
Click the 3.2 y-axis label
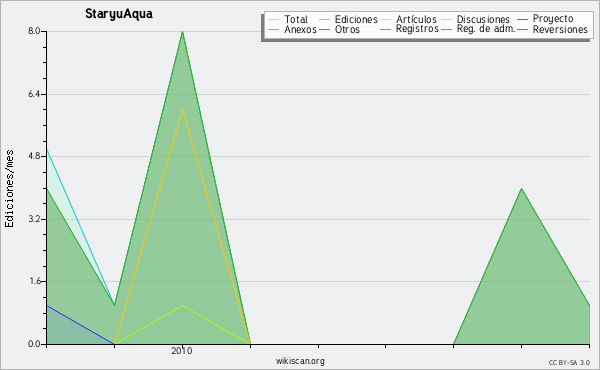pyautogui.click(x=34, y=219)
